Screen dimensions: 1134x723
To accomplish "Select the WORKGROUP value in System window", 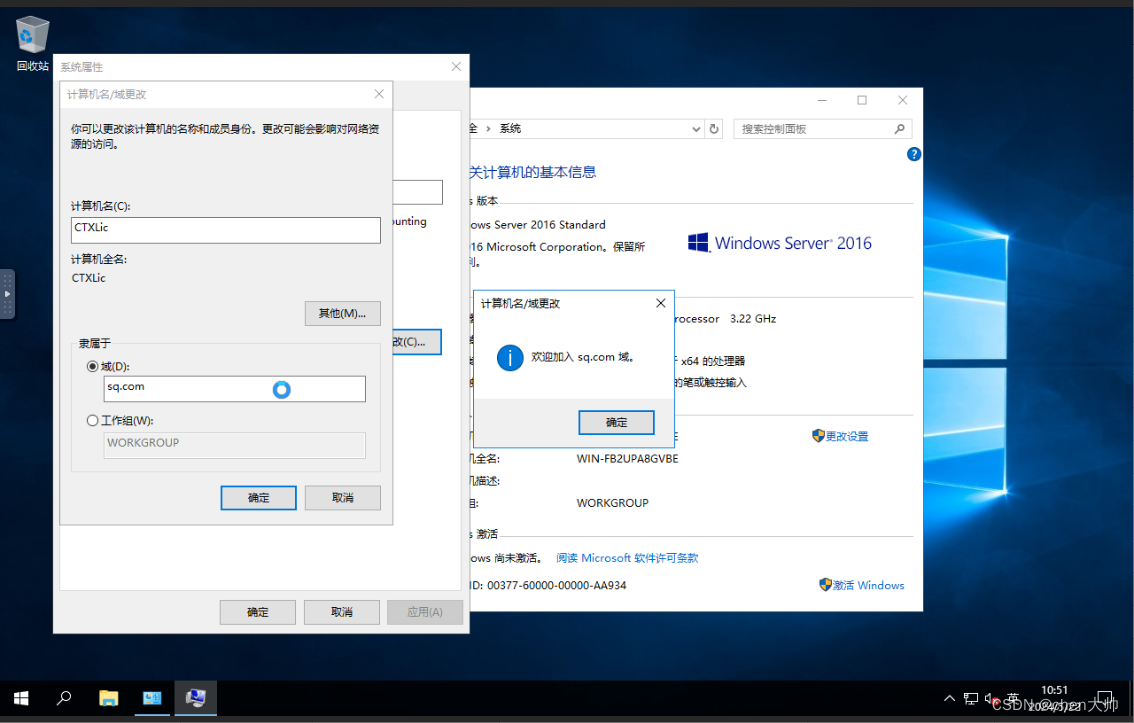I will pos(612,502).
